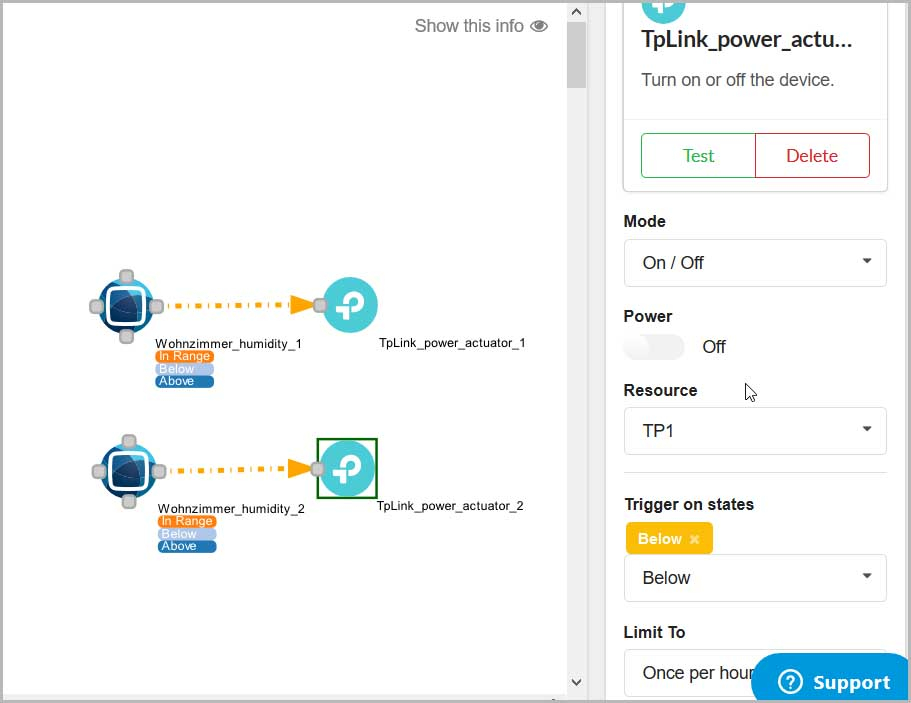Image resolution: width=911 pixels, height=703 pixels.
Task: Open the Mode dropdown showing On / Off
Action: coord(755,263)
